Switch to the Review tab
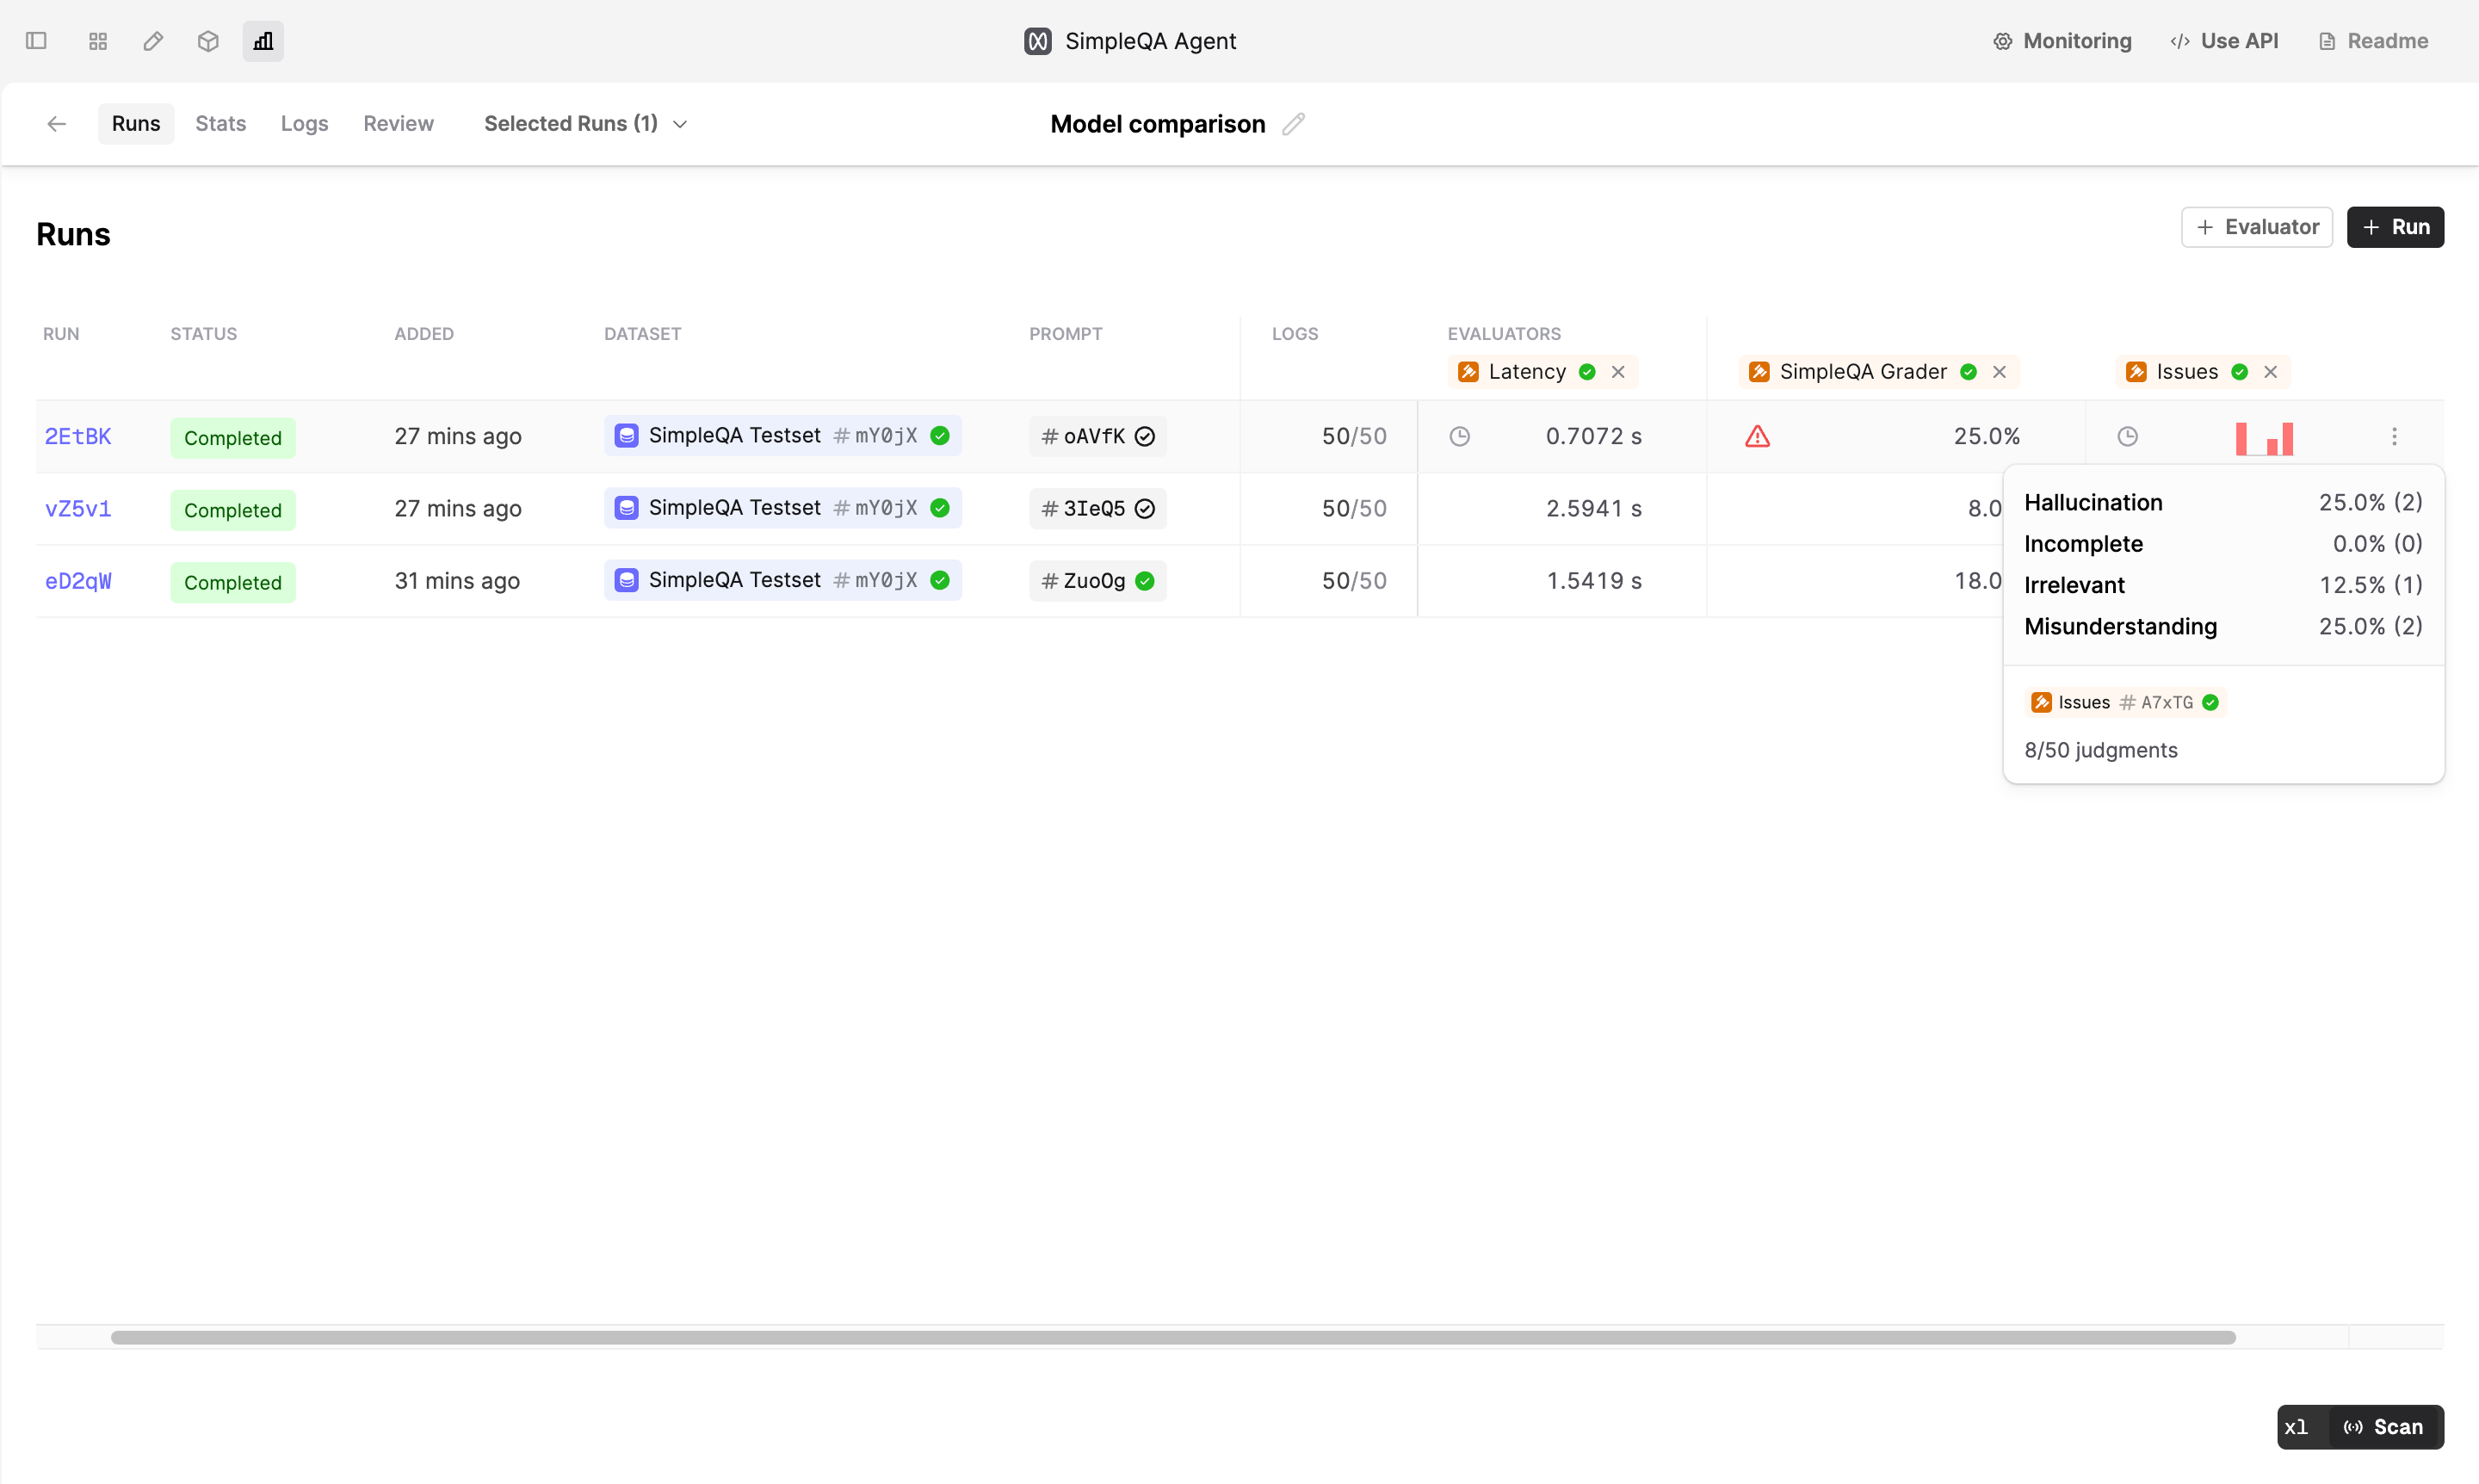Image resolution: width=2479 pixels, height=1484 pixels. tap(398, 124)
